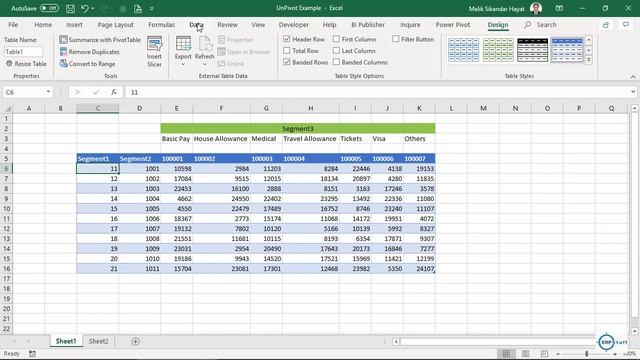
Task: Click the Undo arrow icon
Action: 84,8
